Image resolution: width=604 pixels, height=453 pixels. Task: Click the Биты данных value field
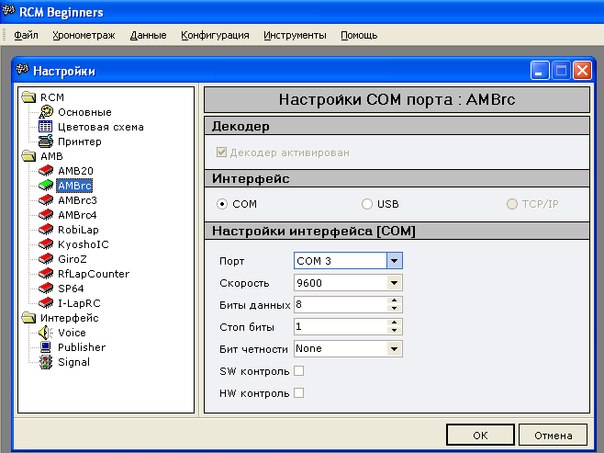tap(341, 305)
